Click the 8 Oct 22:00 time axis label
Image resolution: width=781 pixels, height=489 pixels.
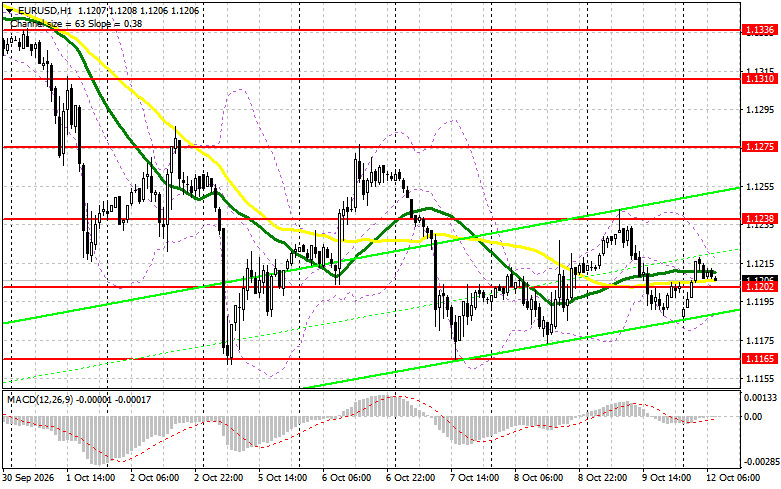[603, 478]
